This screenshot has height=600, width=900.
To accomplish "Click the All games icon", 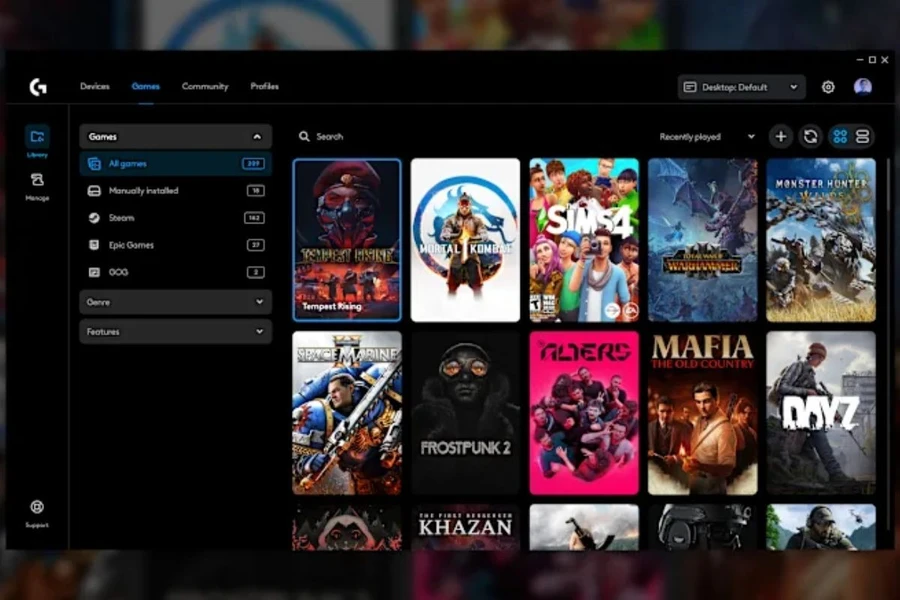I will pyautogui.click(x=94, y=164).
